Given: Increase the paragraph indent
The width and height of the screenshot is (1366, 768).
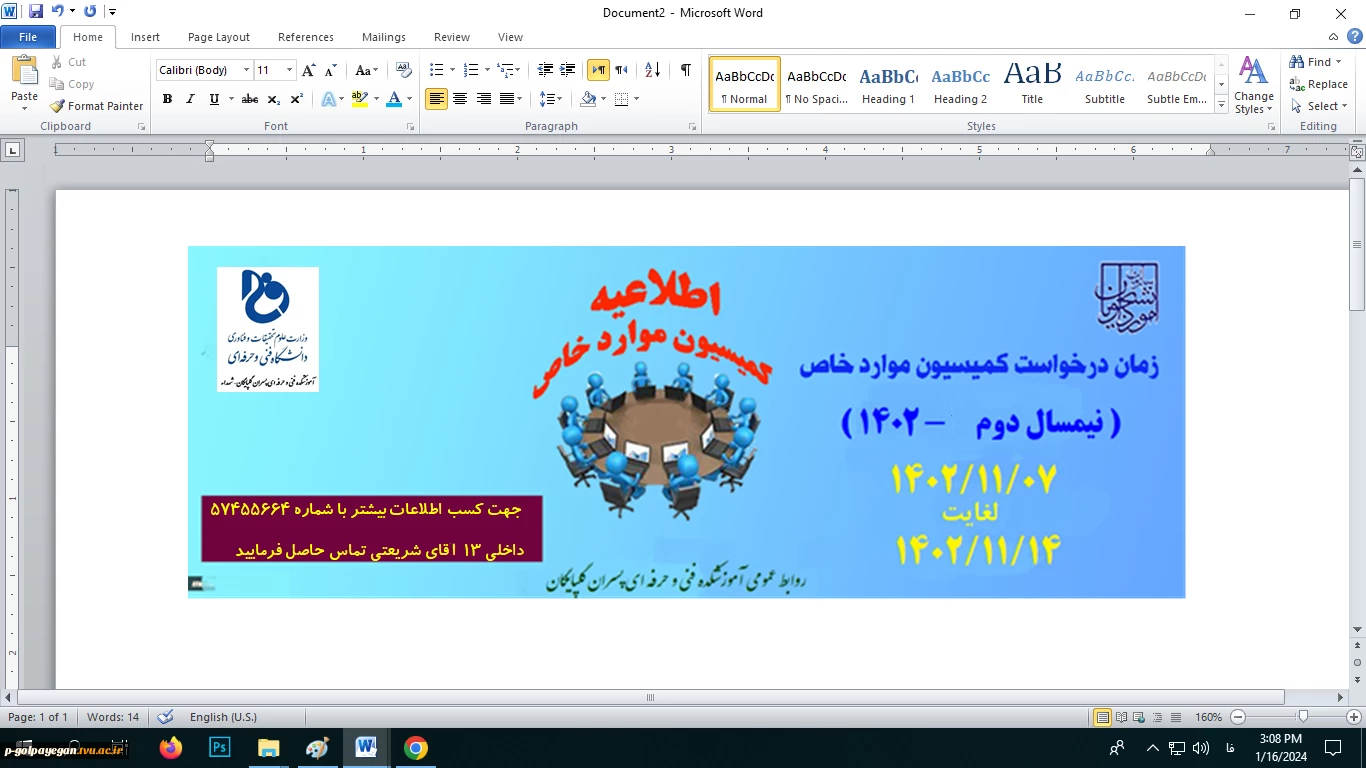Looking at the screenshot, I should (568, 70).
